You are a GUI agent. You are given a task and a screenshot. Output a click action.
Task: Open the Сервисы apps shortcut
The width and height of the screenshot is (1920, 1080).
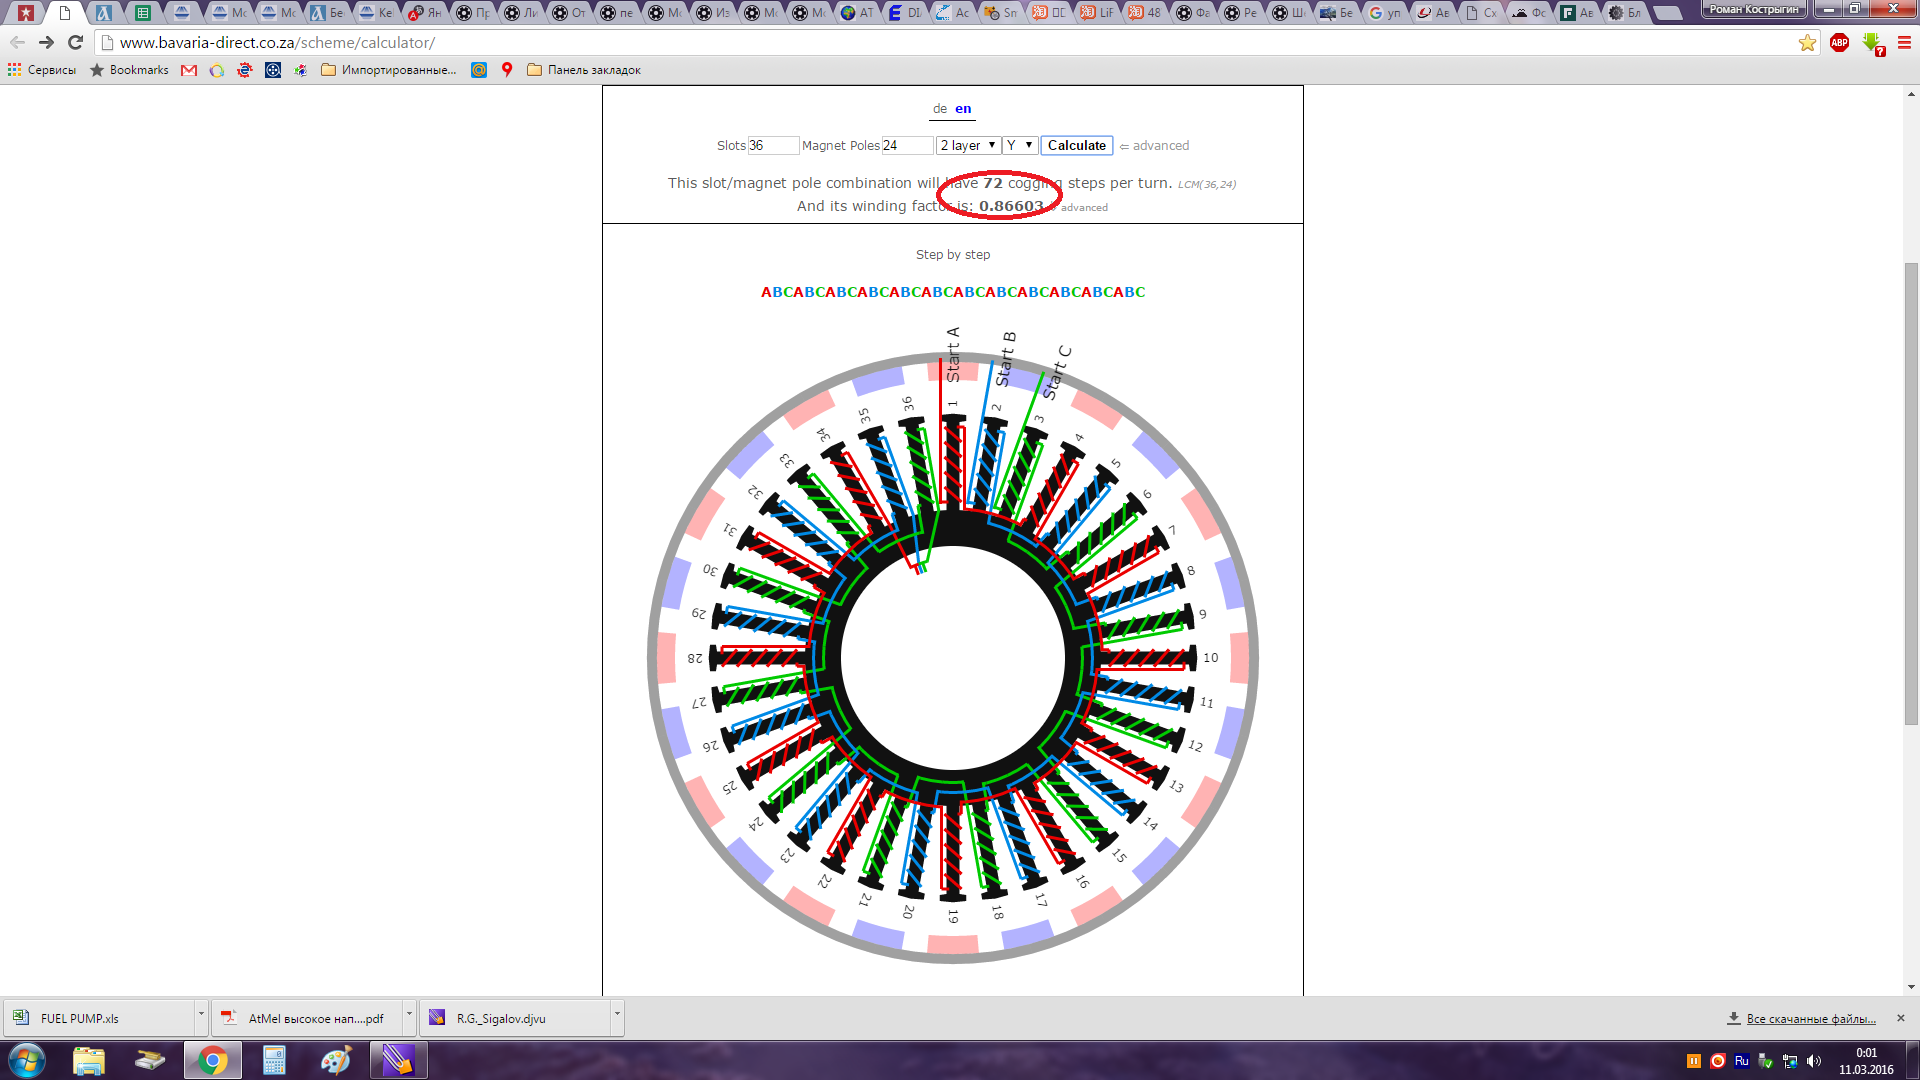(x=42, y=70)
